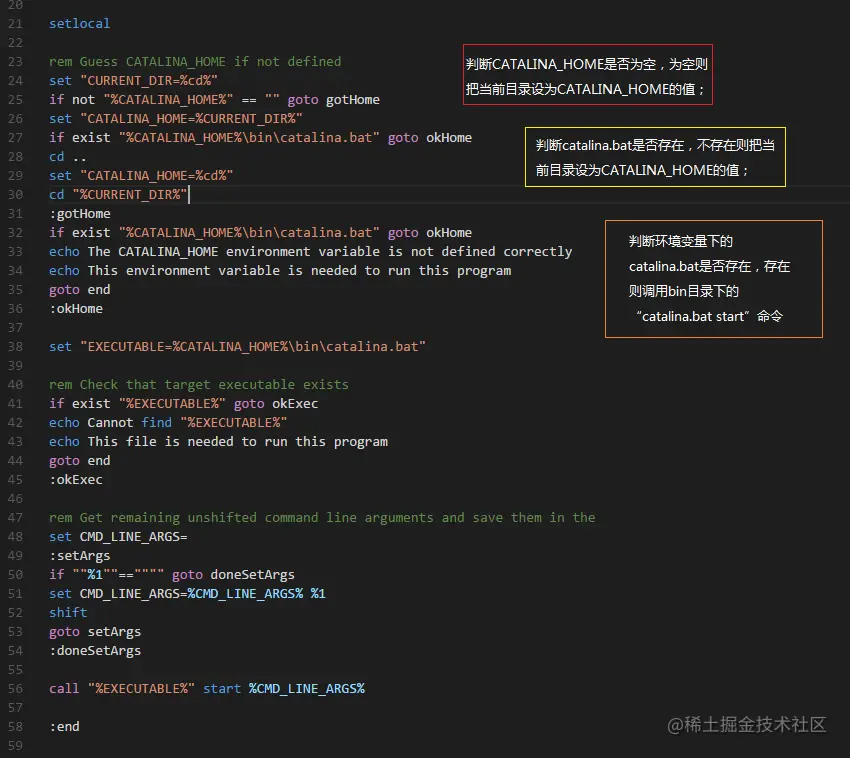The height and width of the screenshot is (758, 850).
Task: Click set "CATALINA_HOME=%cd%" on line 29
Action: coord(141,176)
